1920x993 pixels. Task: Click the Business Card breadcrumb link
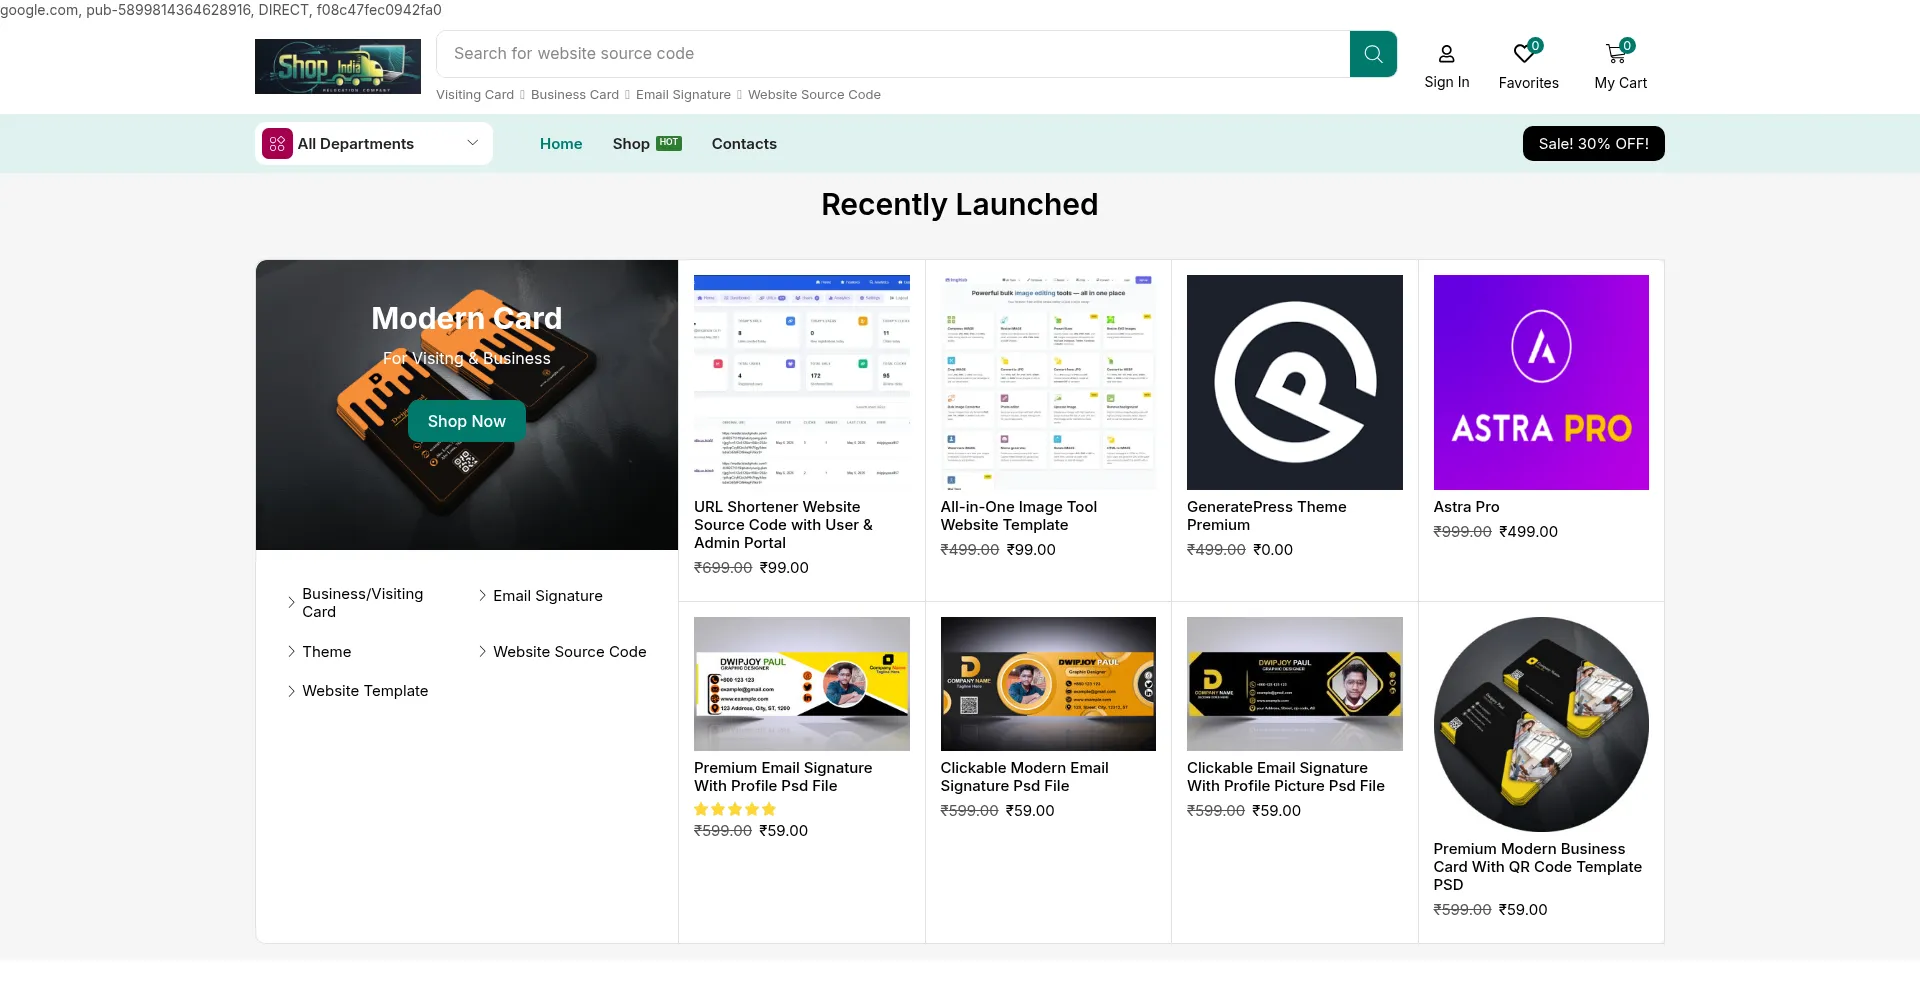(x=575, y=94)
